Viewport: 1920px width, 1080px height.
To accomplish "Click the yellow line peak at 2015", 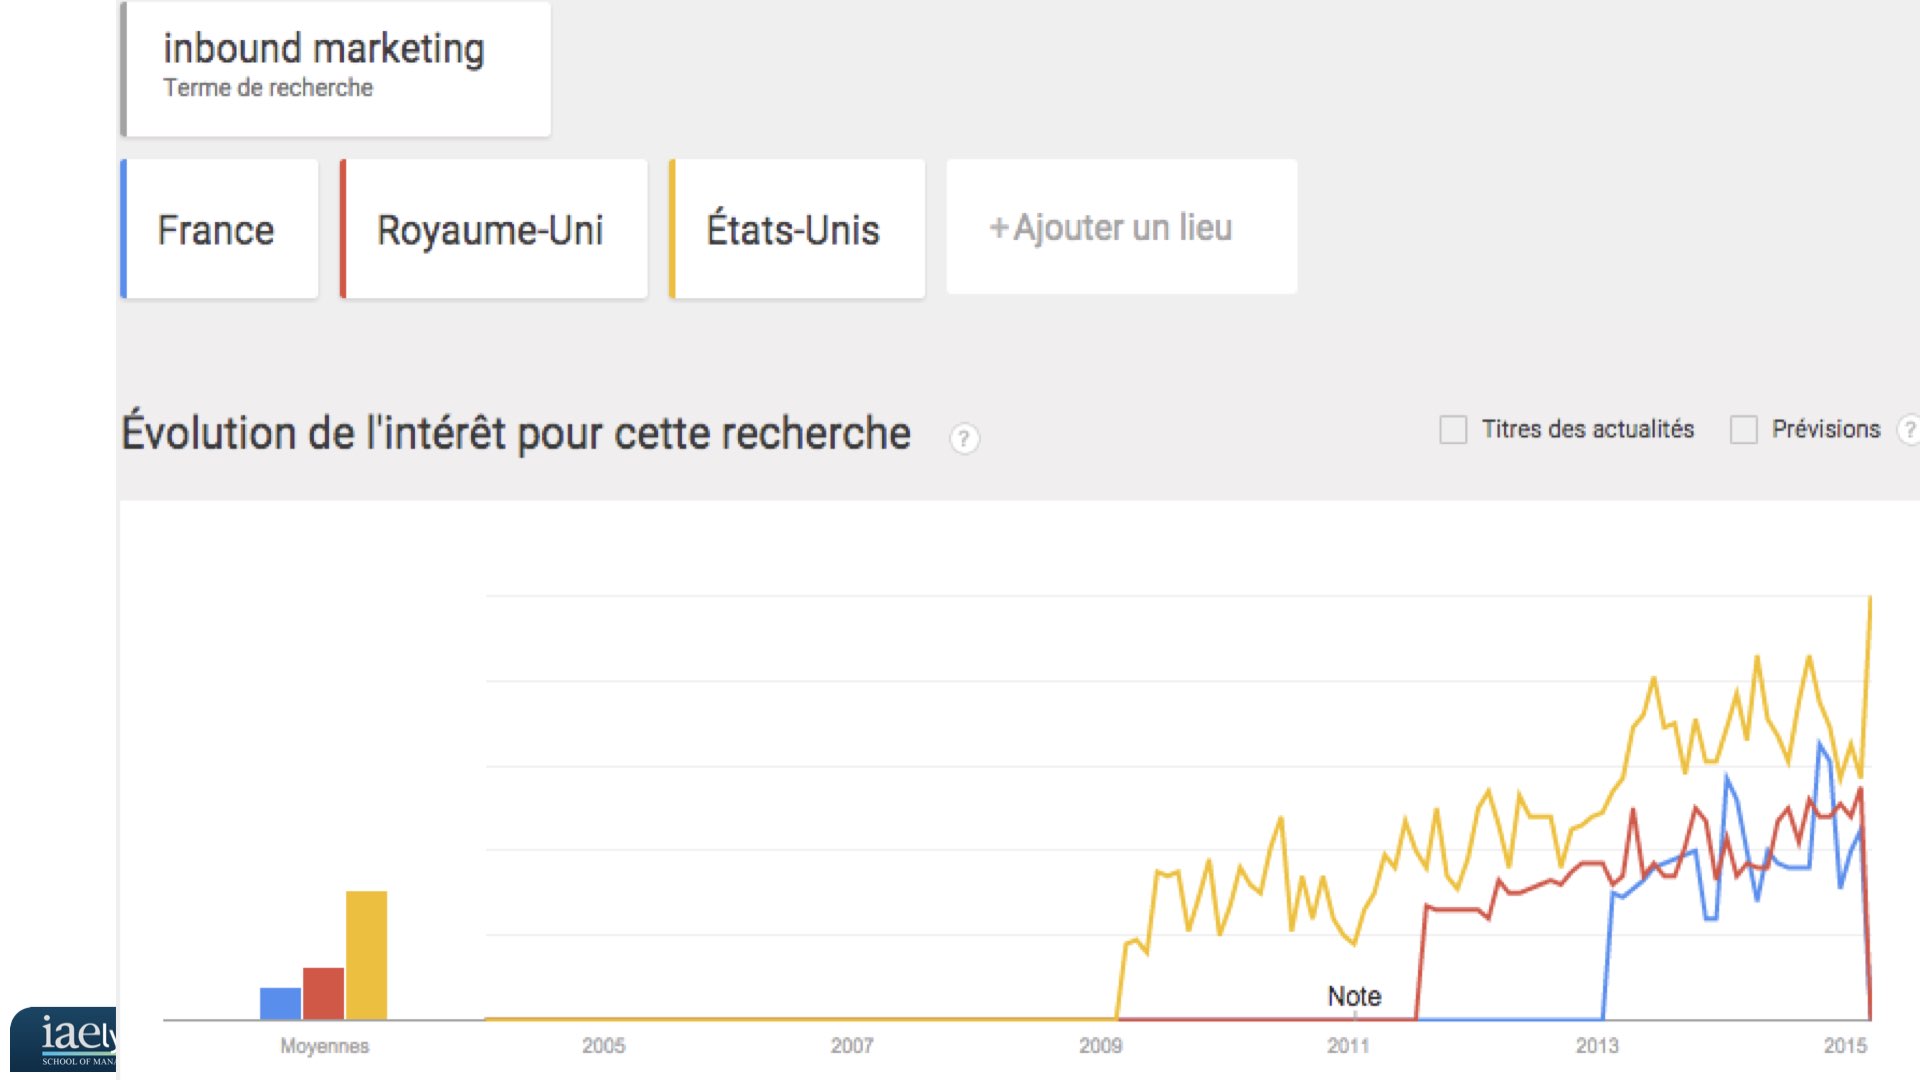I will 1870,598.
